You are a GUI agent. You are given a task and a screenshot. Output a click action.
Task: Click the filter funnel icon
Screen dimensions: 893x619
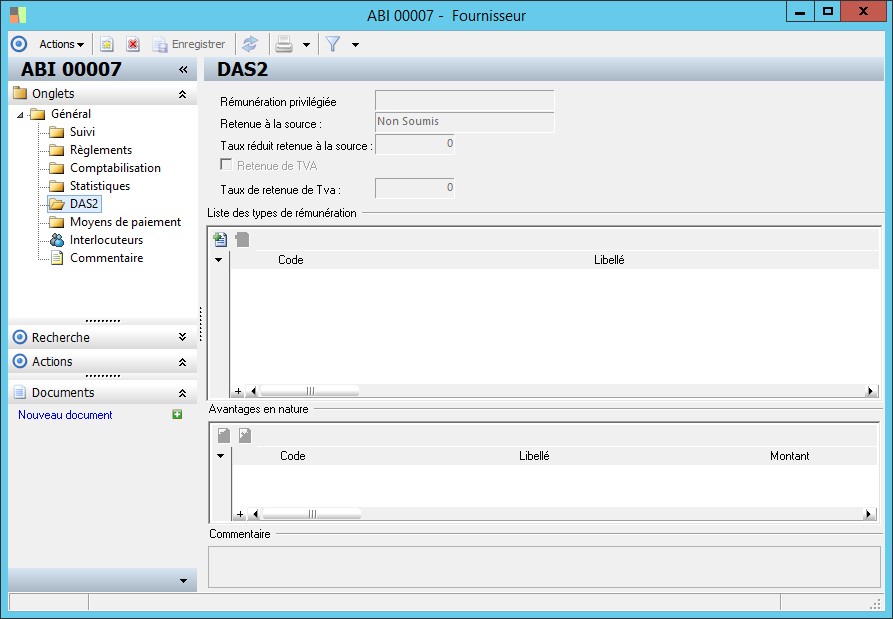tap(333, 45)
